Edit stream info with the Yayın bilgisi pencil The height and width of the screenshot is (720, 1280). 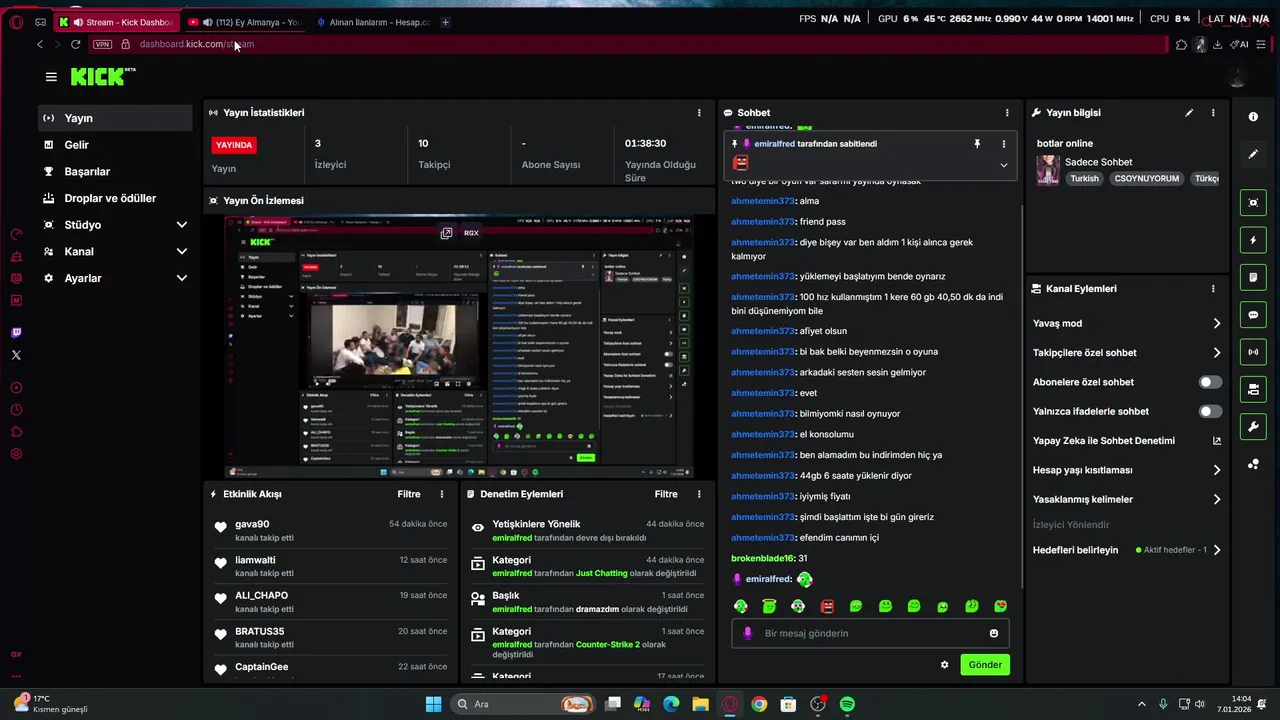[1189, 113]
